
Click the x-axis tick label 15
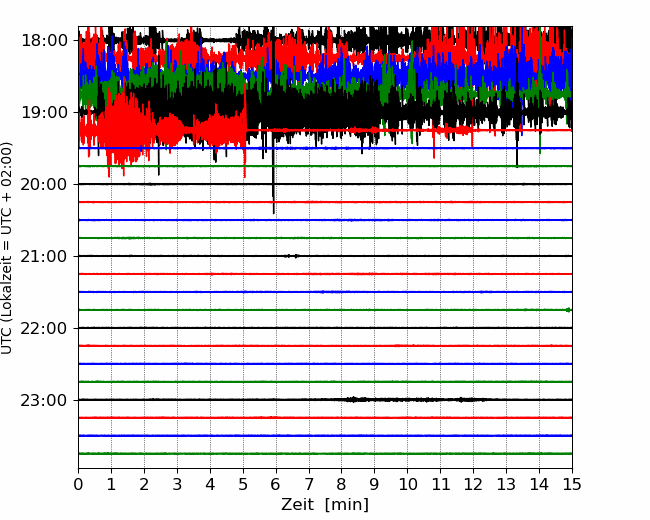click(572, 484)
